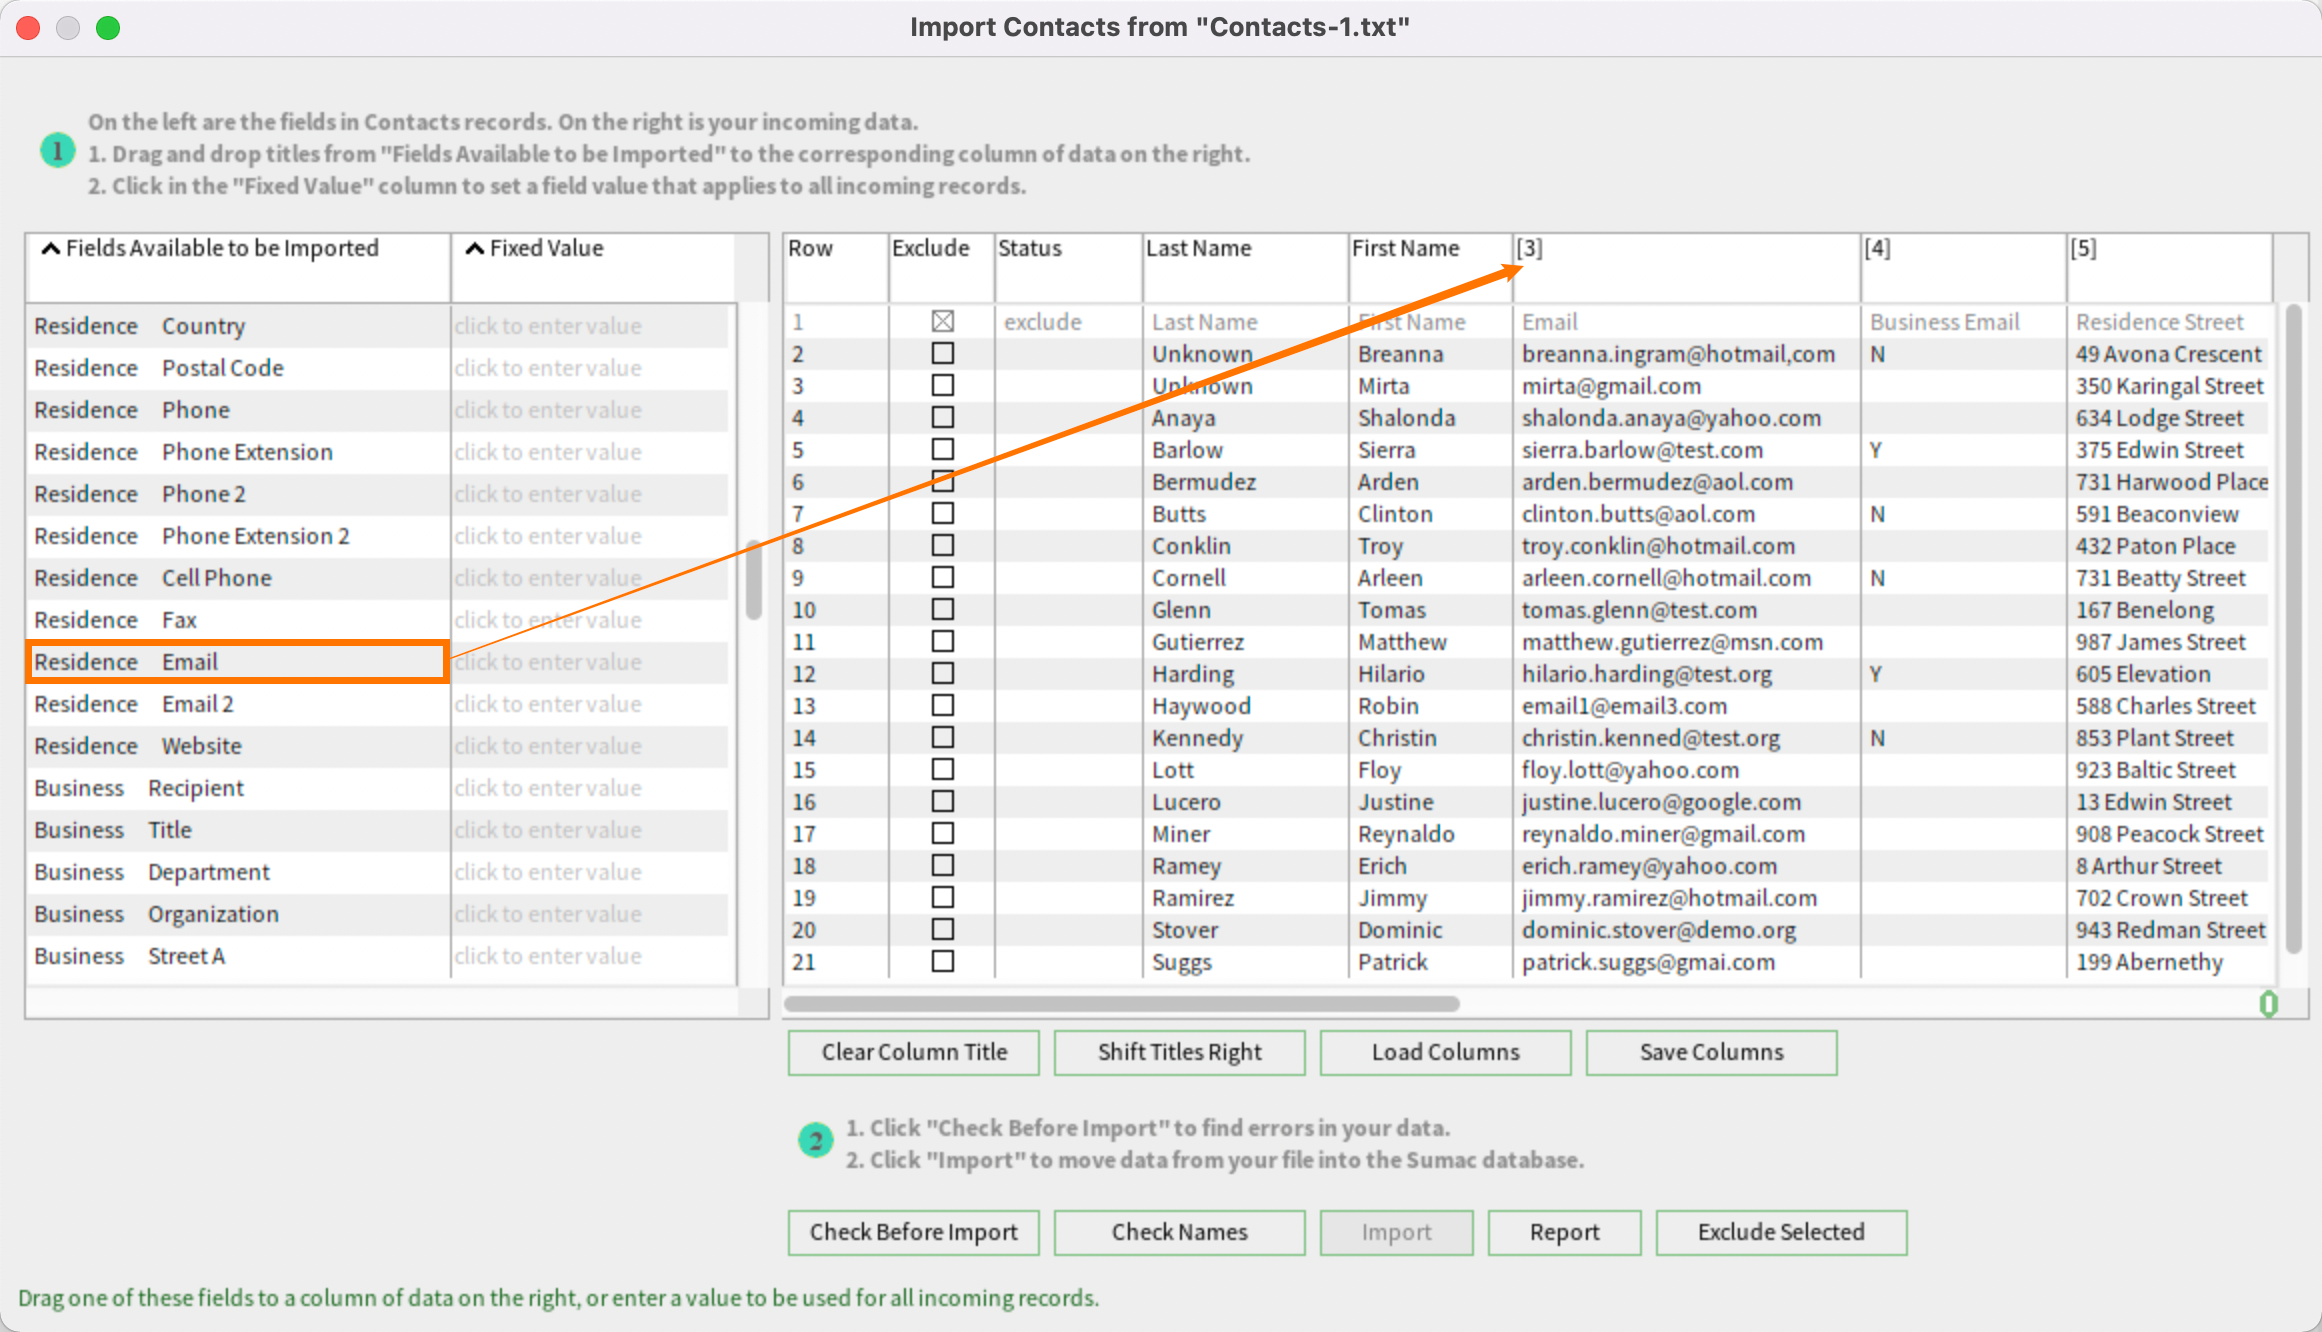This screenshot has width=2322, height=1332.
Task: Click the Status column header
Action: coord(1068,266)
